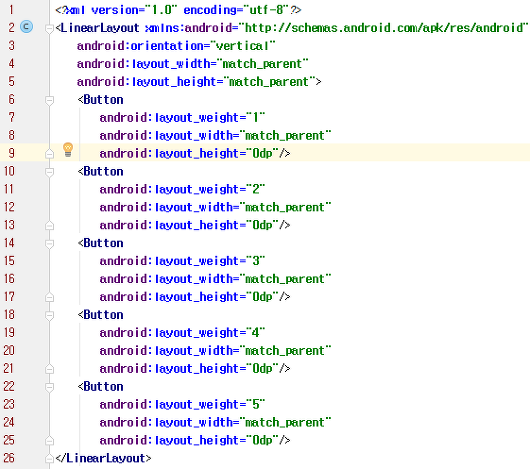Click the closing fold marker on line 26

tap(49, 459)
